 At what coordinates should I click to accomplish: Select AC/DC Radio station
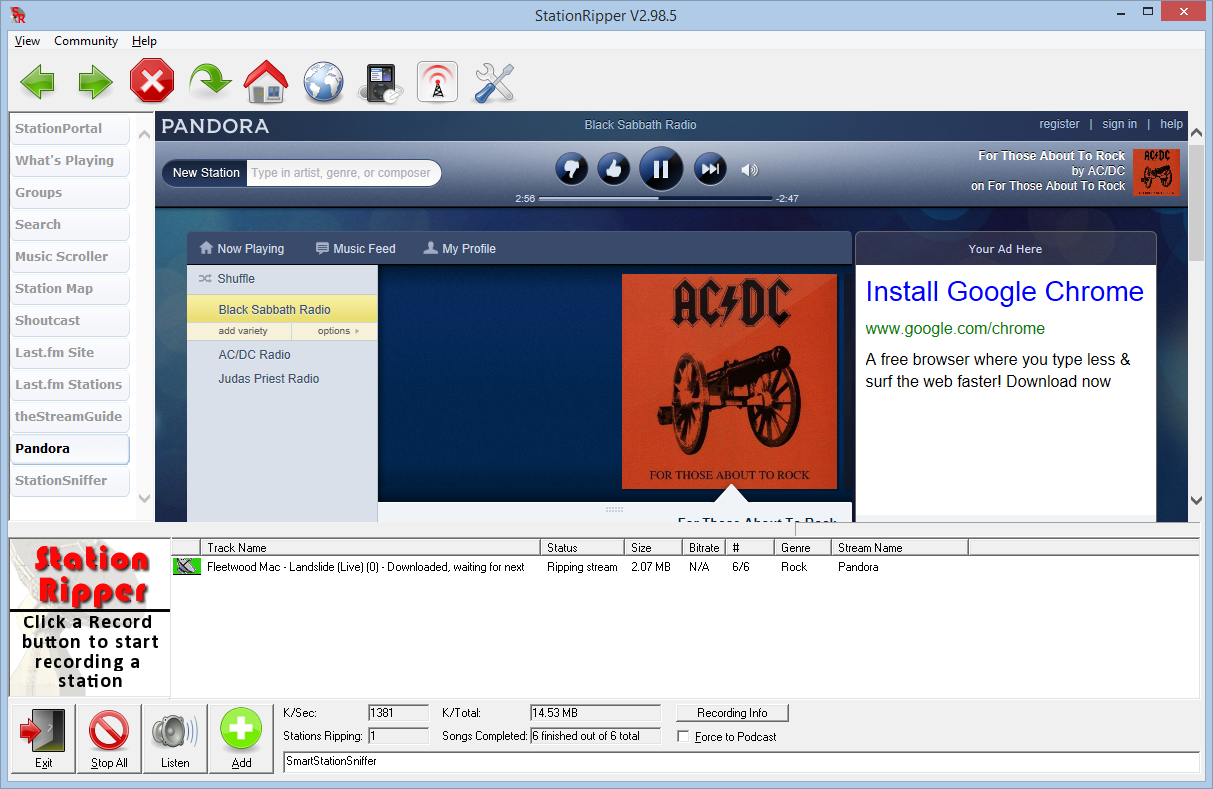(255, 355)
